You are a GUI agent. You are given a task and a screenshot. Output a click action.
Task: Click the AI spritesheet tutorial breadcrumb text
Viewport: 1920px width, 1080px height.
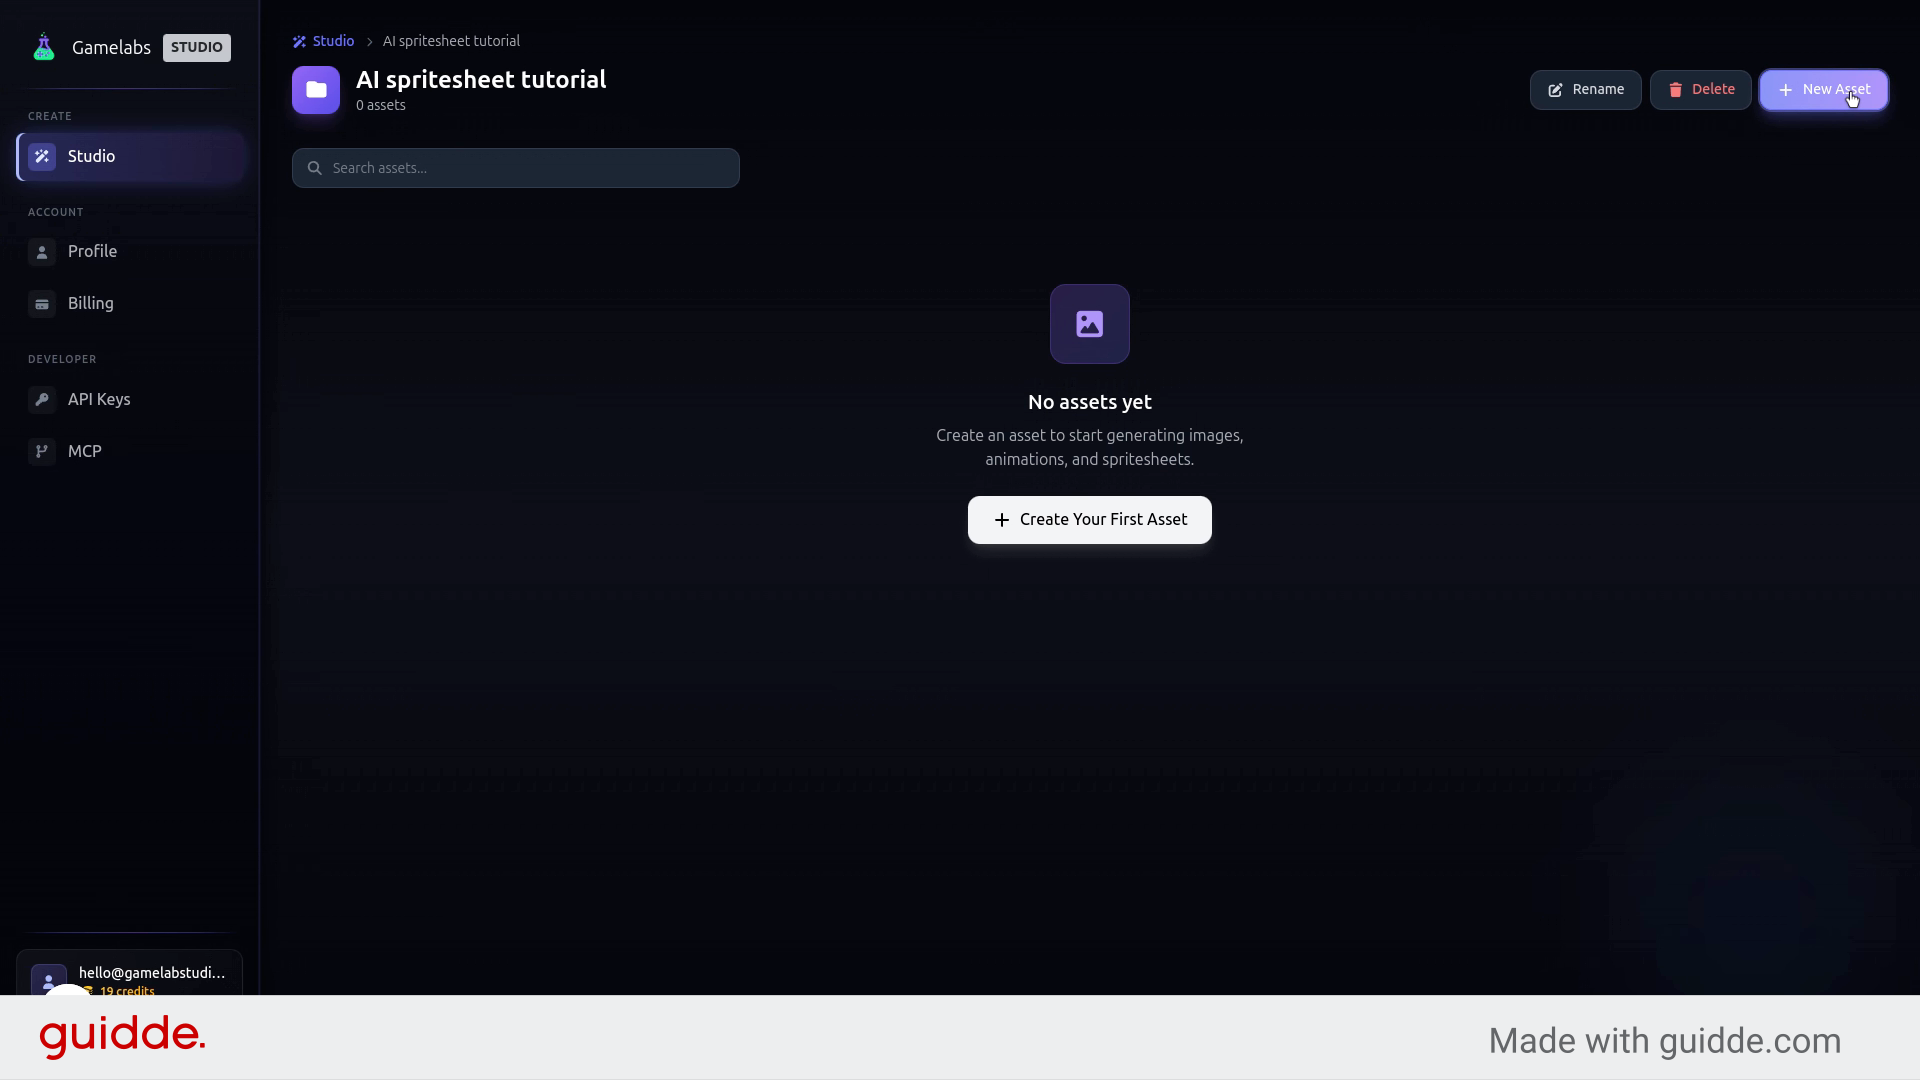coord(451,42)
